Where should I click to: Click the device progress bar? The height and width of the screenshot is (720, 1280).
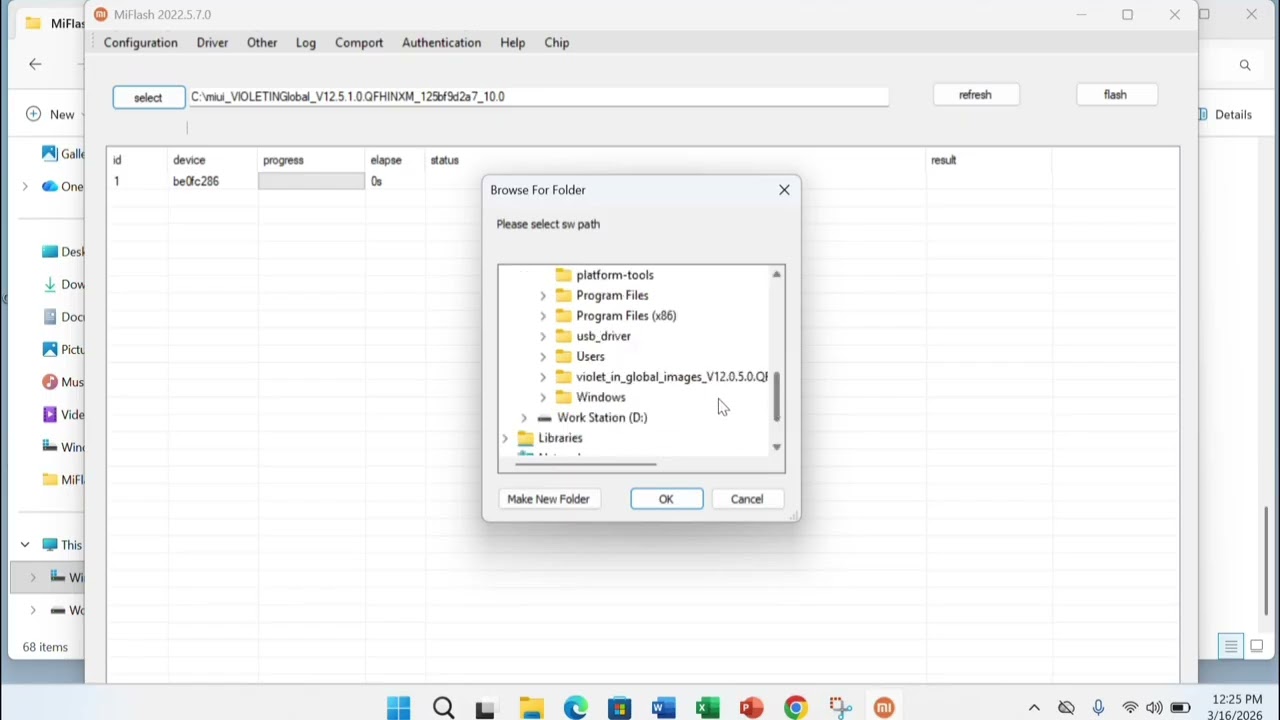click(311, 181)
